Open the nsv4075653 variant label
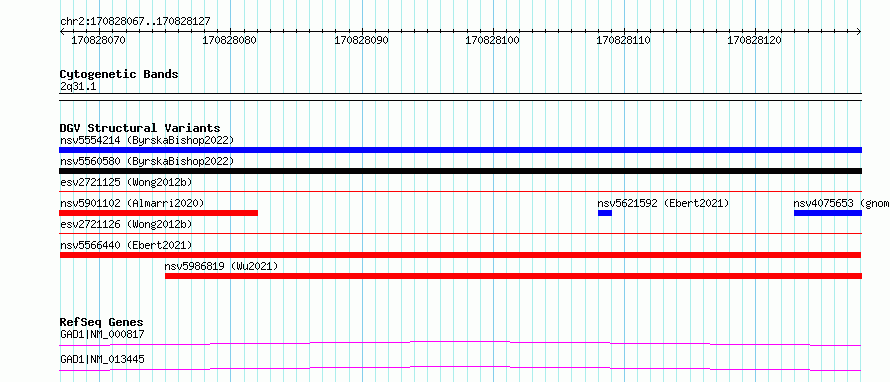Viewport: 890px width, 382px height. 841,203
